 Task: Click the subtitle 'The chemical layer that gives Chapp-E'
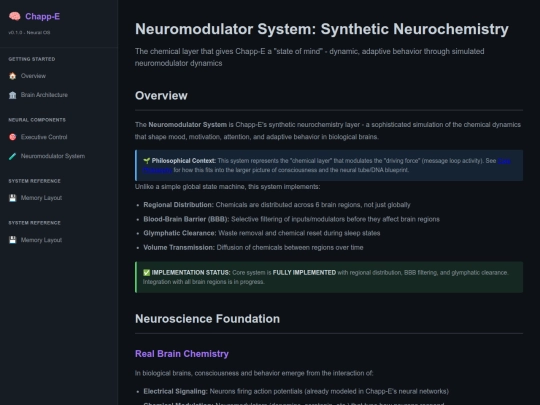[310, 57]
